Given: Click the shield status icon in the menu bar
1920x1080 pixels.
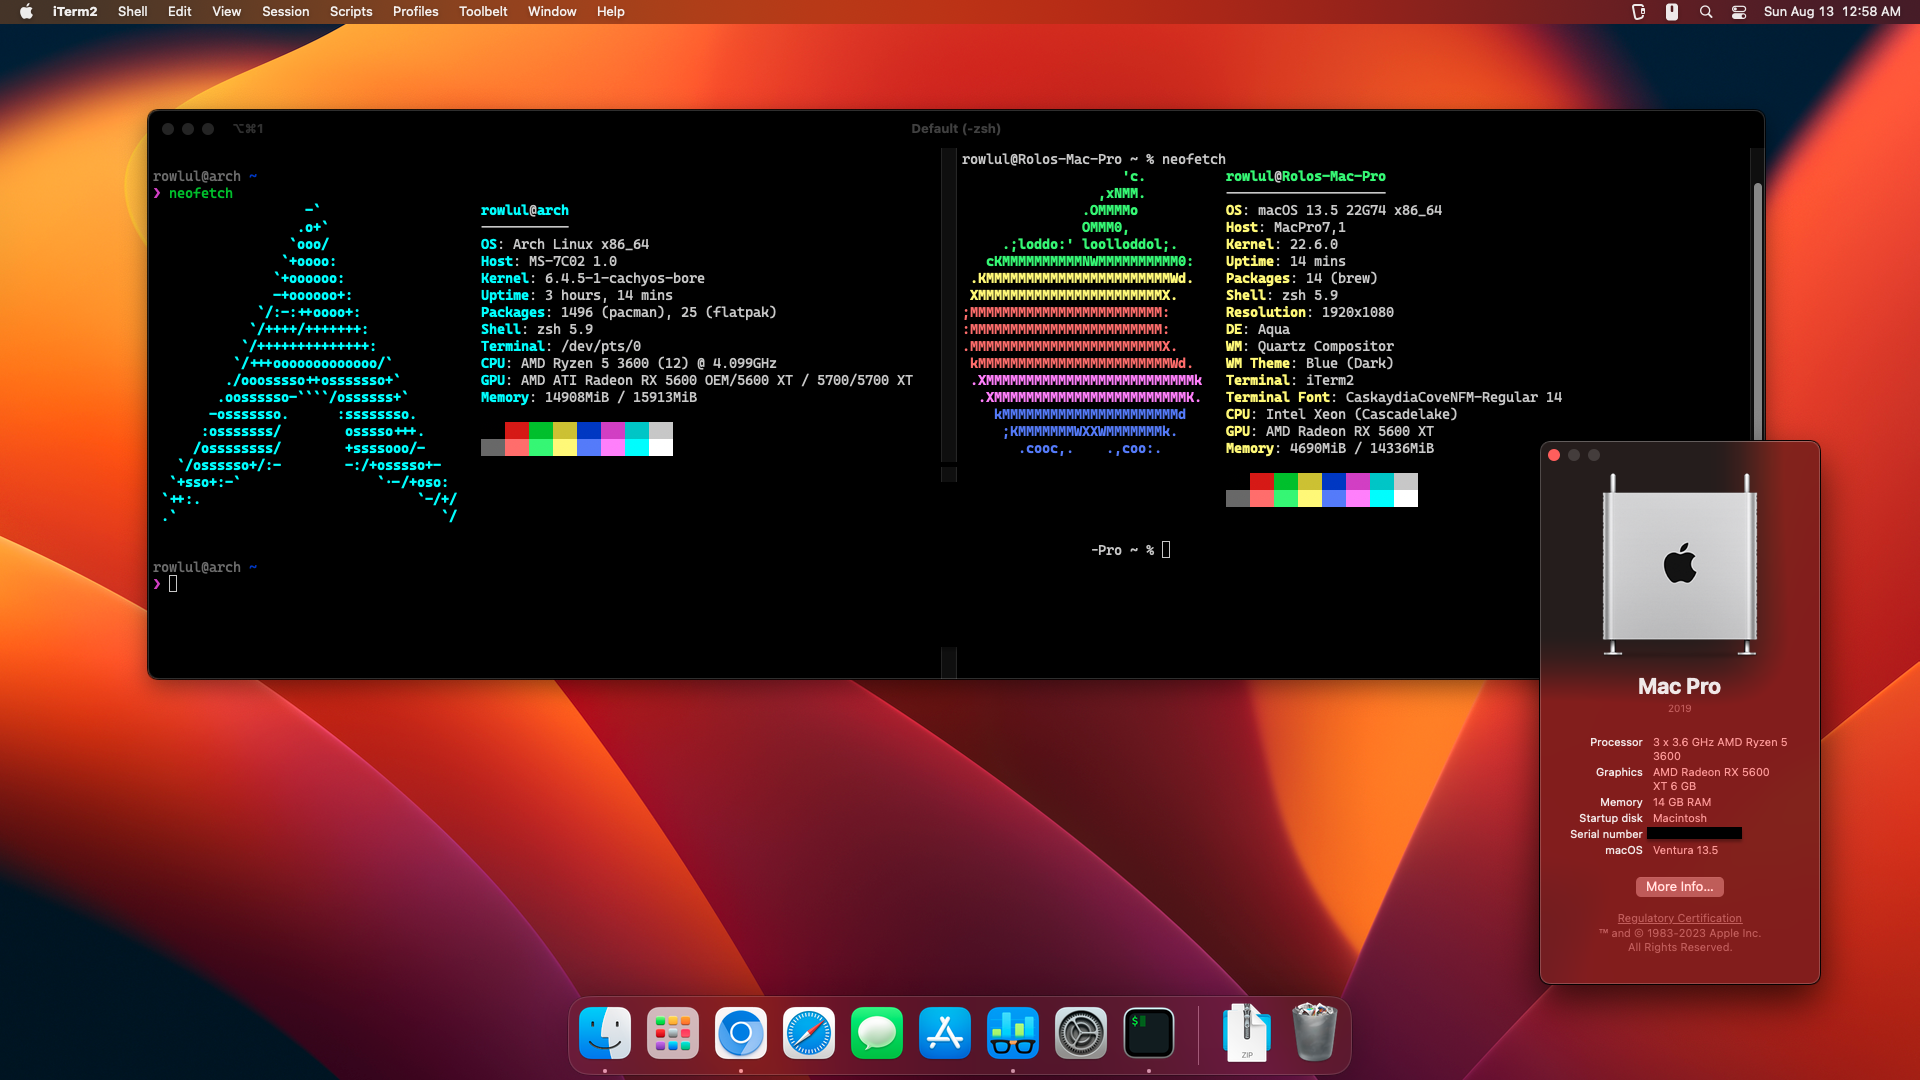Looking at the screenshot, I should pos(1638,11).
